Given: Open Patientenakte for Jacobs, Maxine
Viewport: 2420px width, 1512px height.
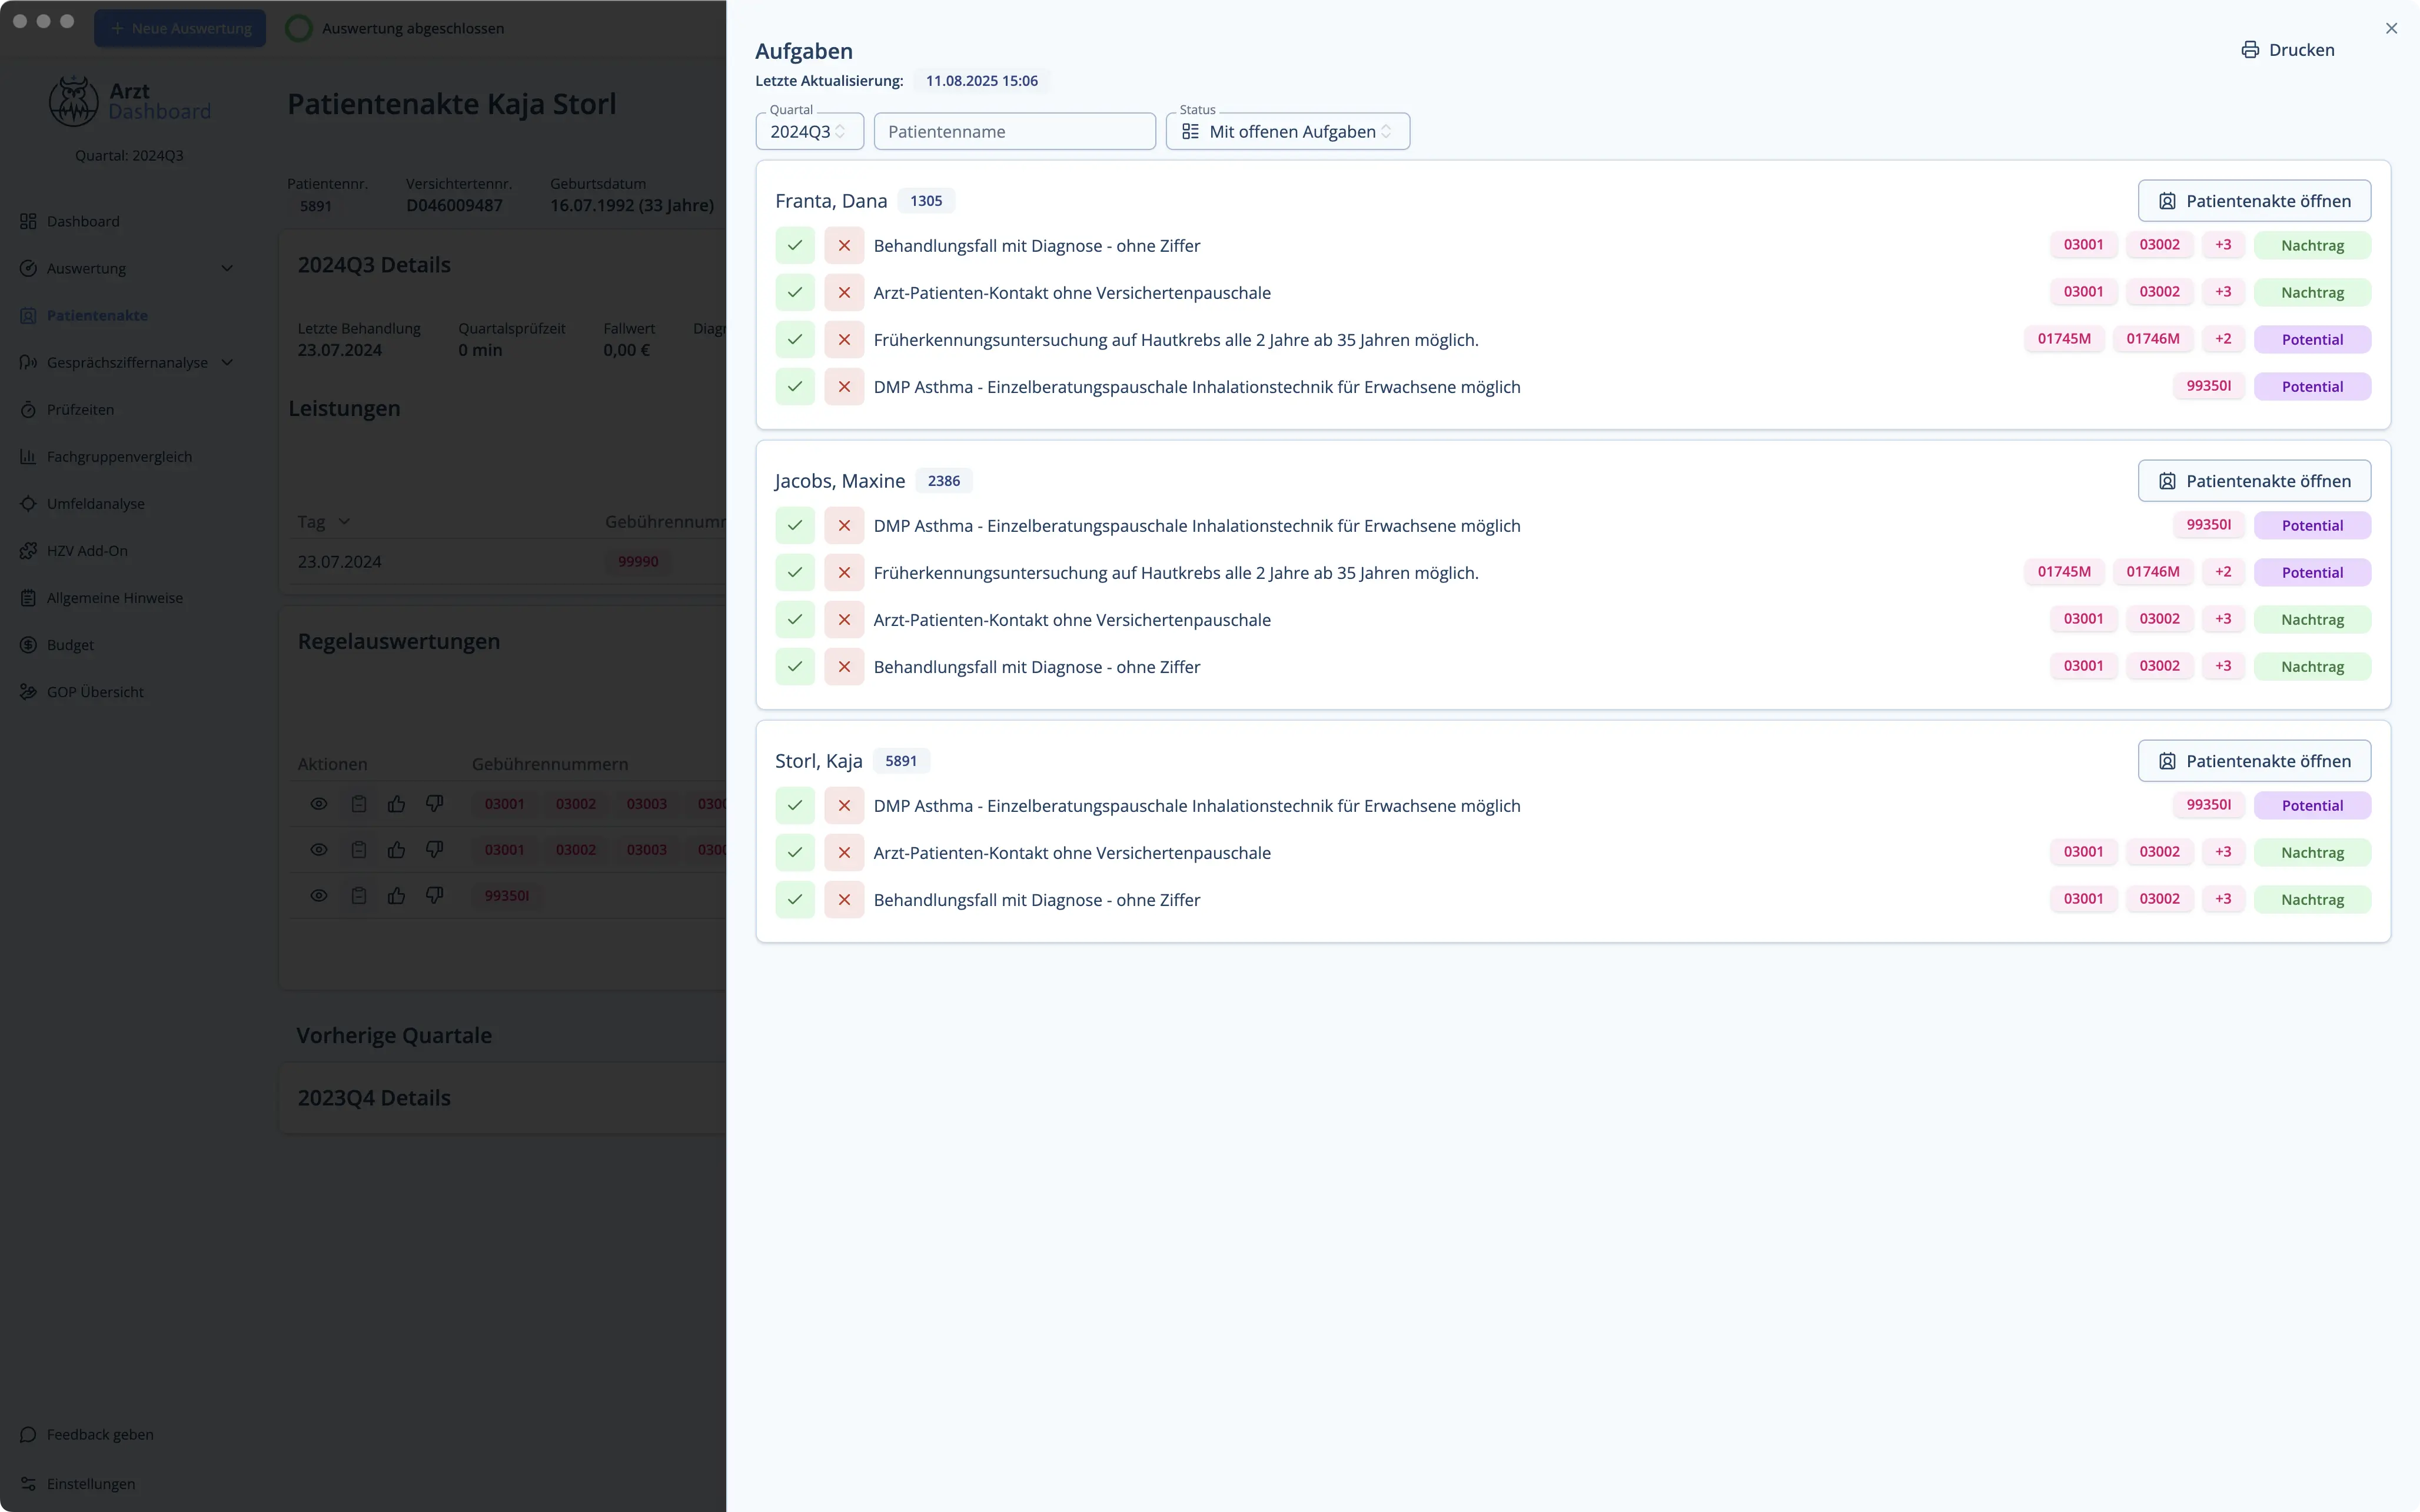Looking at the screenshot, I should 2254,481.
